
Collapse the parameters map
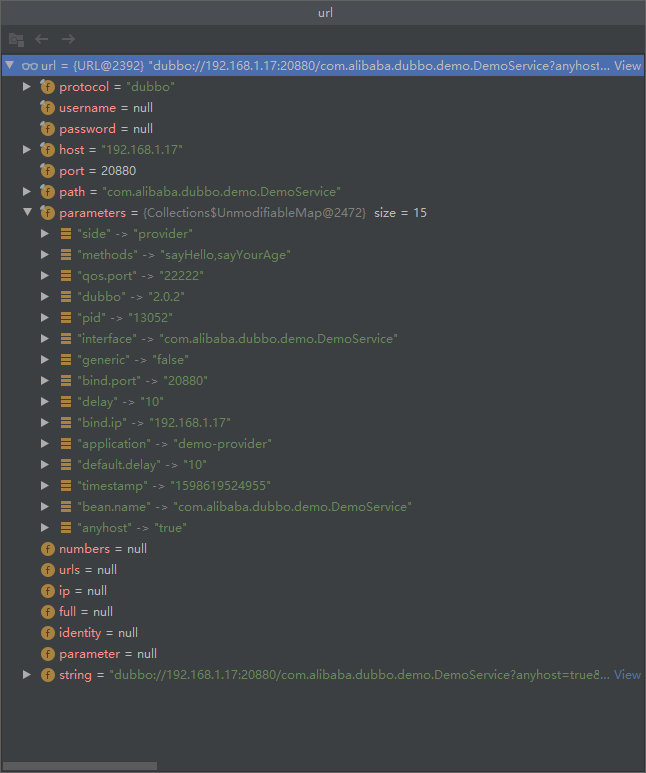coord(27,212)
